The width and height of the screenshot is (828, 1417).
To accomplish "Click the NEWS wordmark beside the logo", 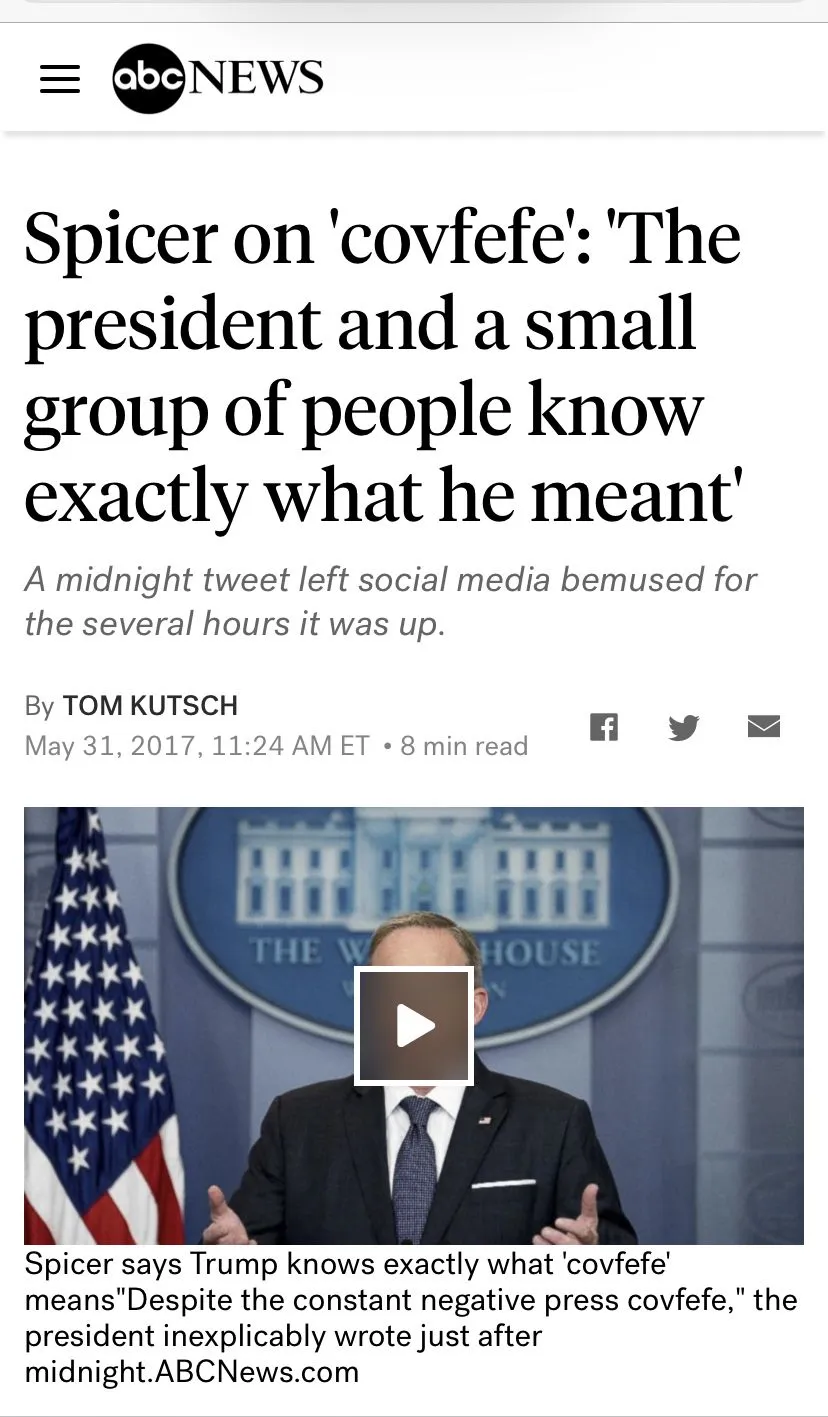I will pyautogui.click(x=256, y=78).
